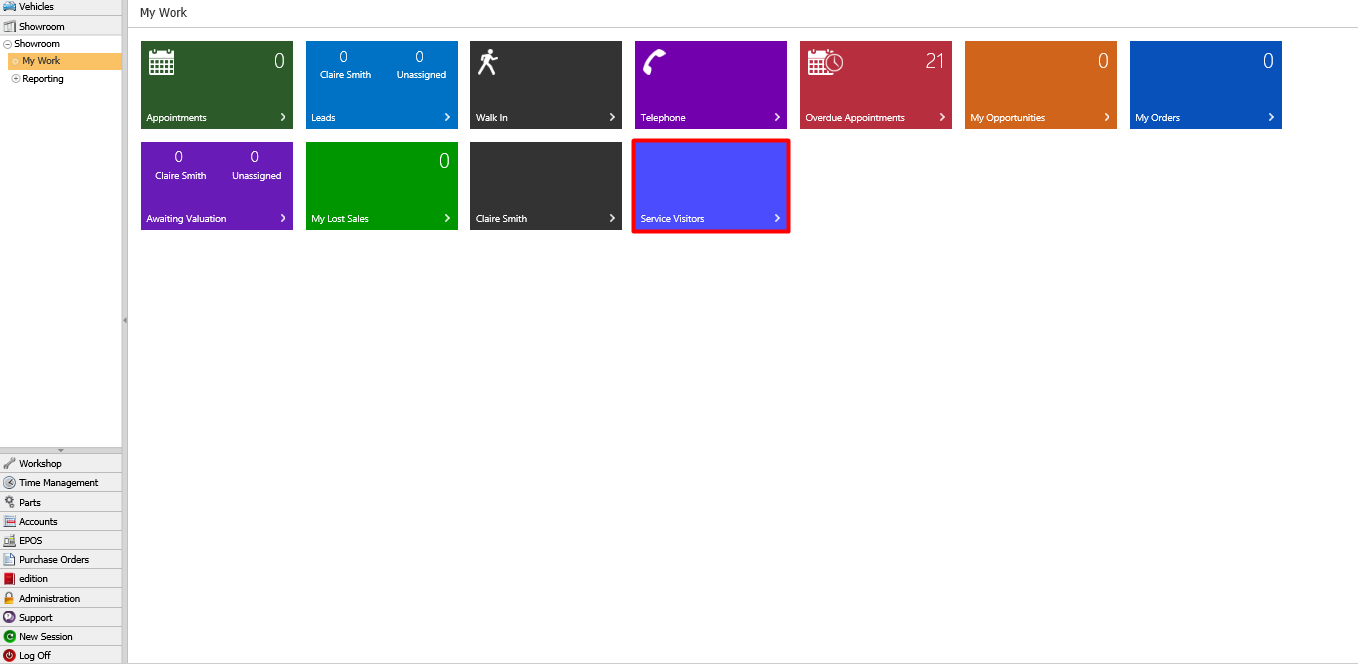Open the Walk In tile

pos(546,85)
